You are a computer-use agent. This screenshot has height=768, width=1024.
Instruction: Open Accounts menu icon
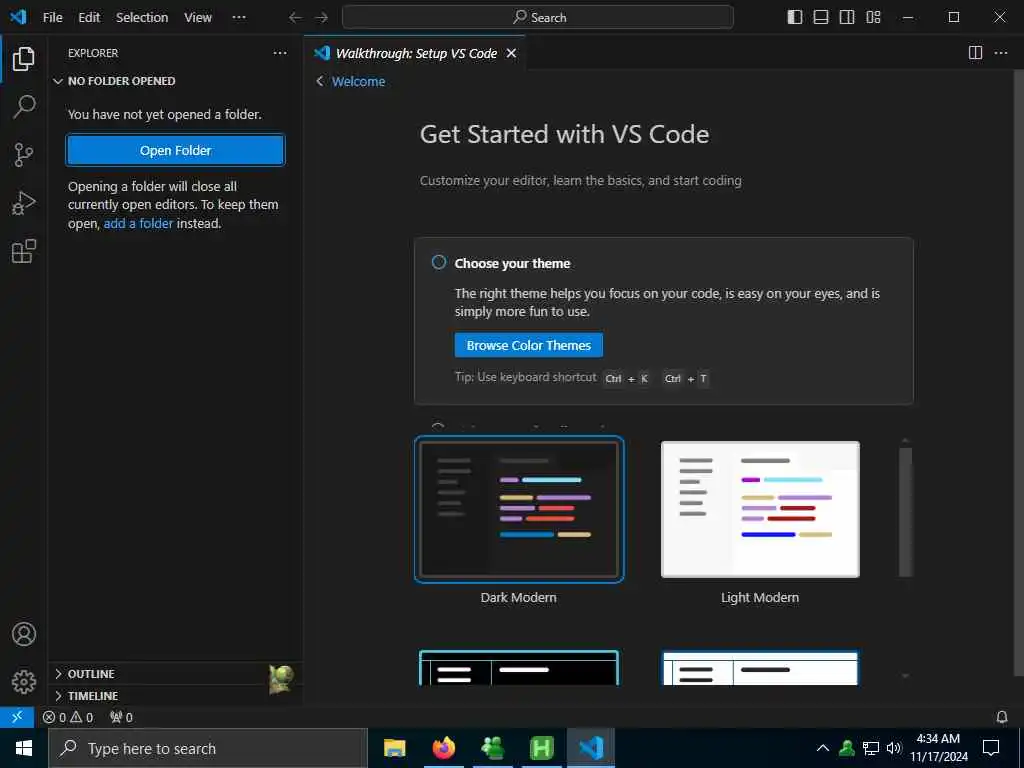click(x=24, y=634)
